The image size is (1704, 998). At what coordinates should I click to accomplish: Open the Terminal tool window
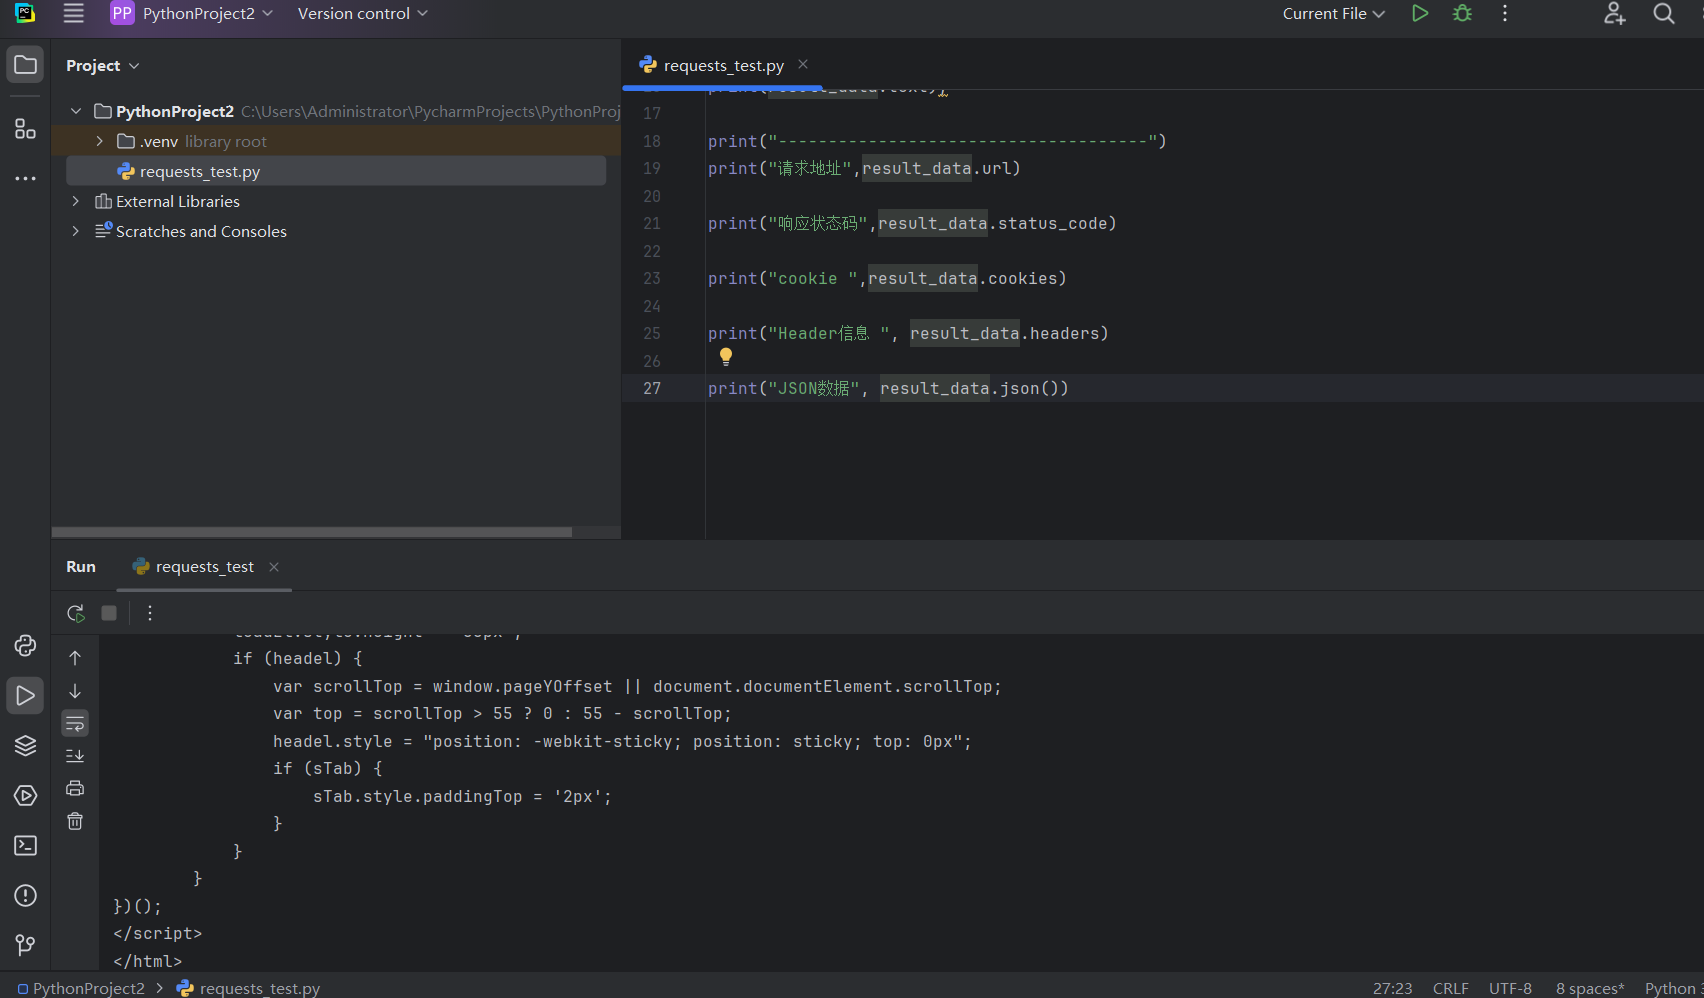tap(25, 845)
